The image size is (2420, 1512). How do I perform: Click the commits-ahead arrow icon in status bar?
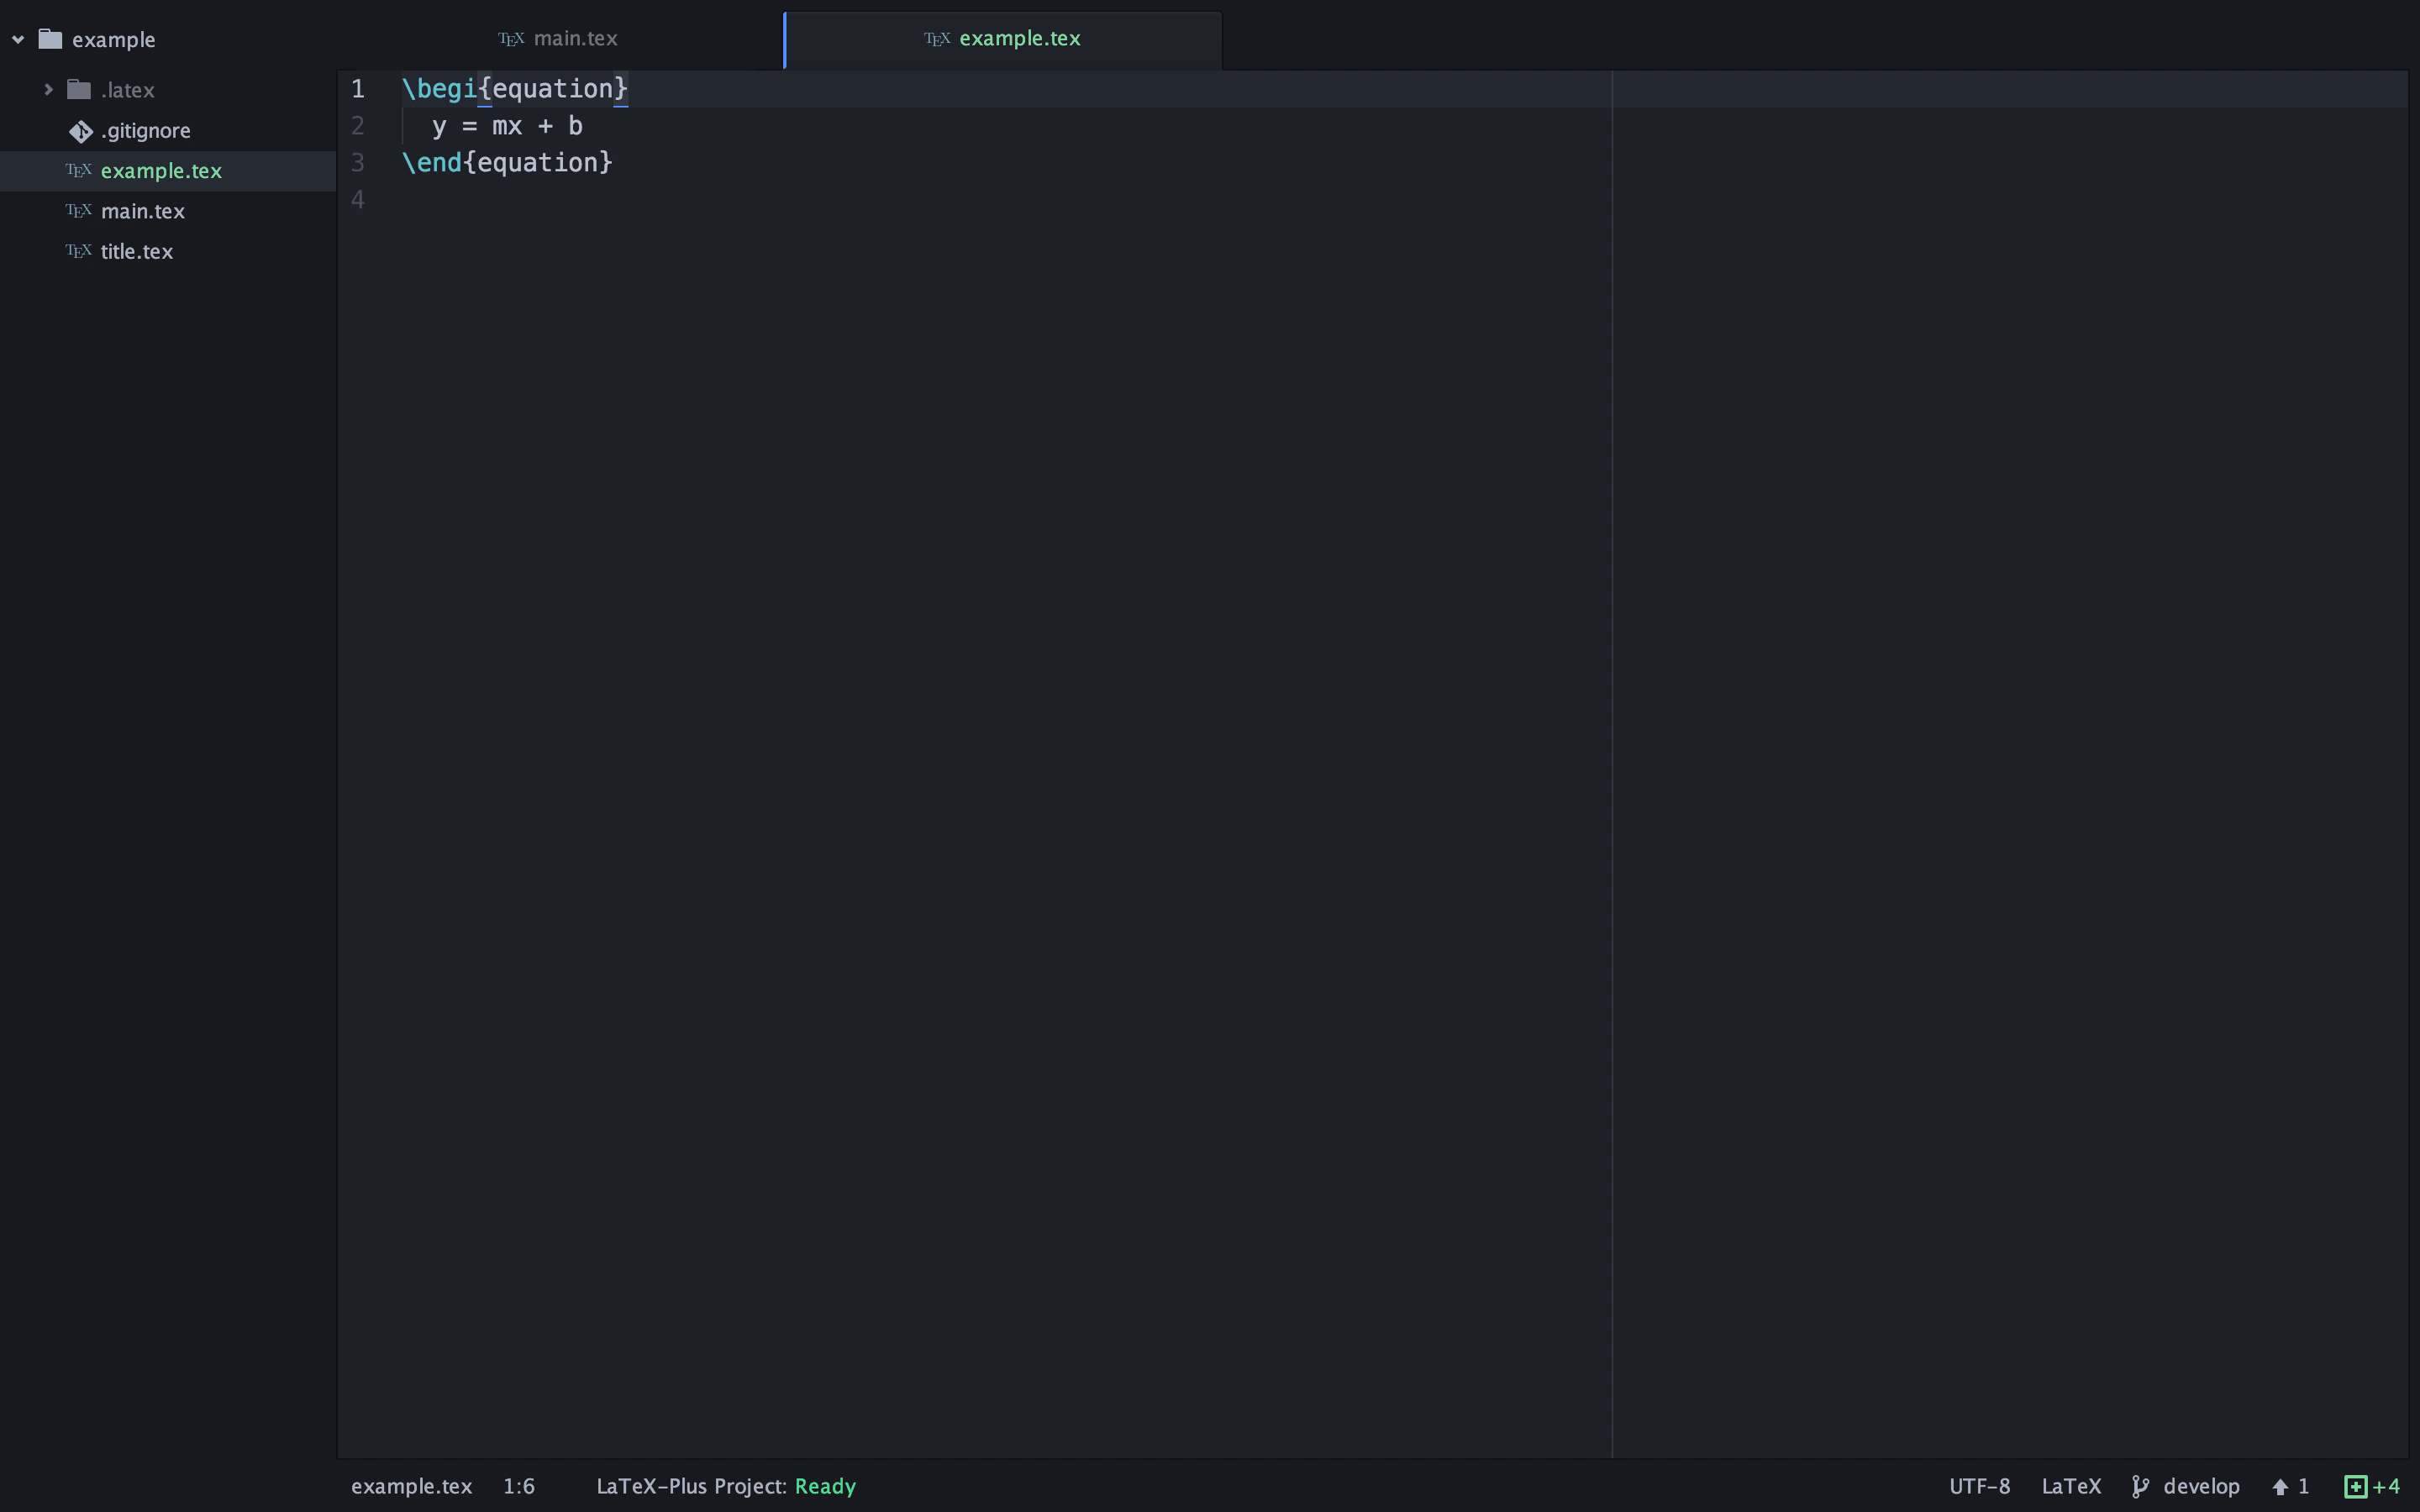[x=2280, y=1486]
